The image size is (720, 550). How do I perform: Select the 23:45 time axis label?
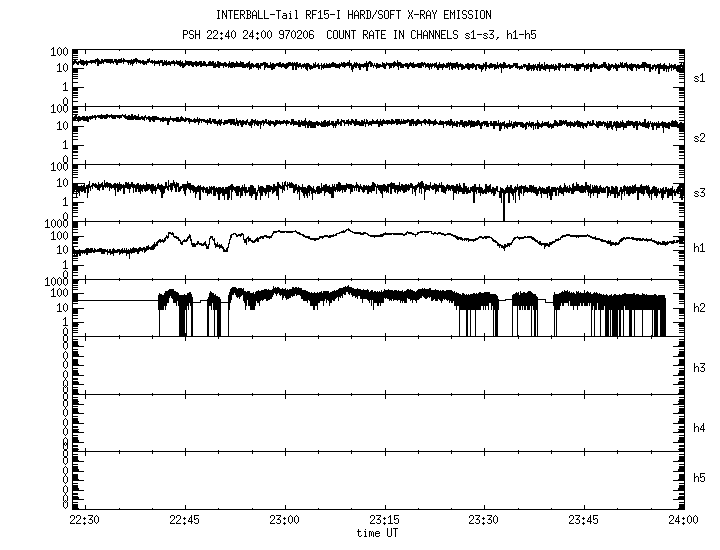pyautogui.click(x=584, y=520)
